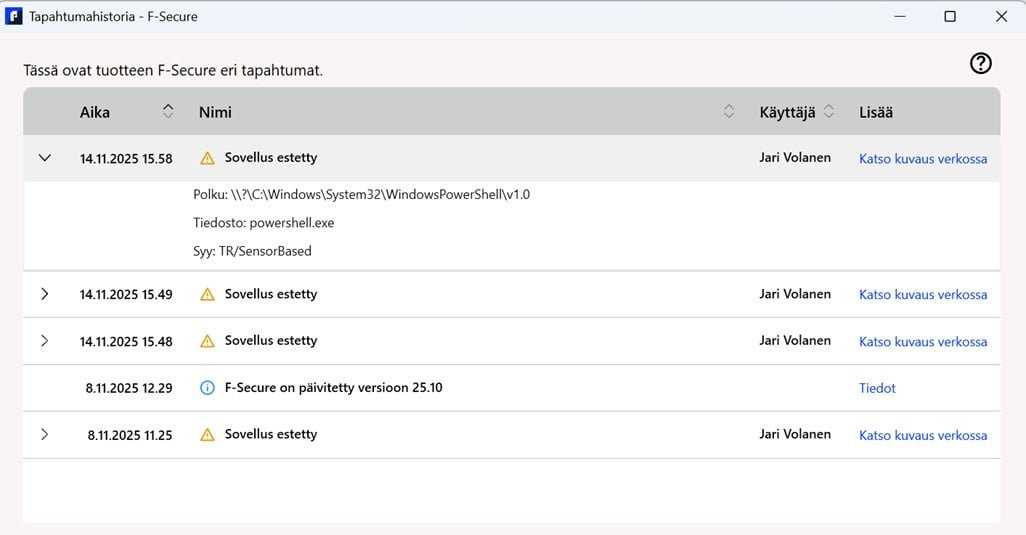Open Katso kuvaus verkossa for 15.58 event
The width and height of the screenshot is (1026, 535).
tap(923, 159)
